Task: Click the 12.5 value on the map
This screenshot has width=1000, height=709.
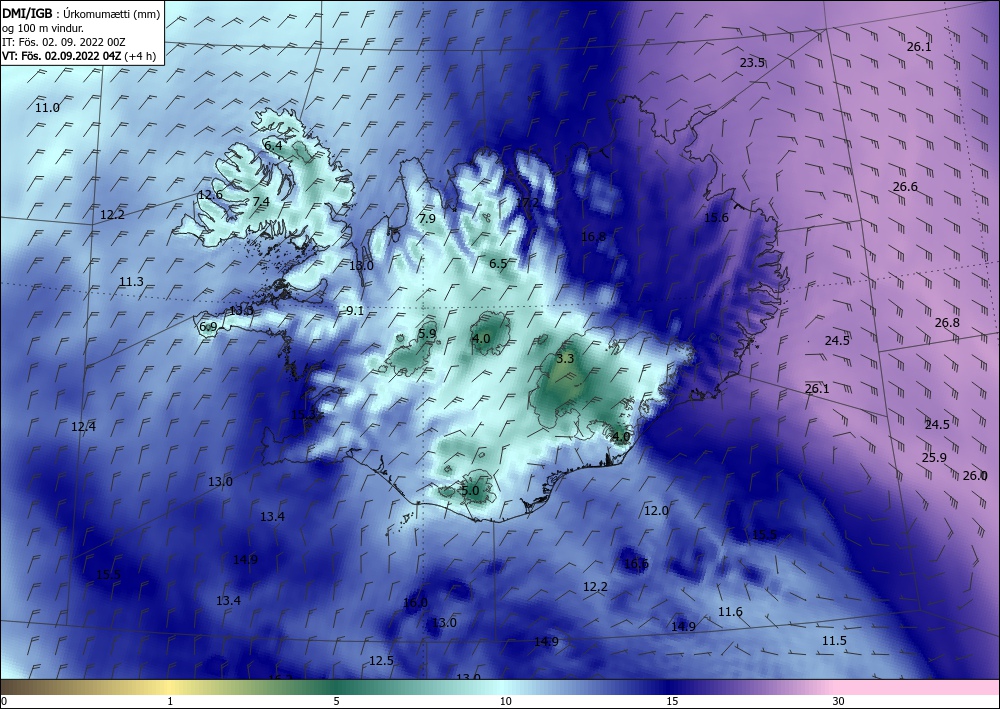Action: click(x=381, y=661)
